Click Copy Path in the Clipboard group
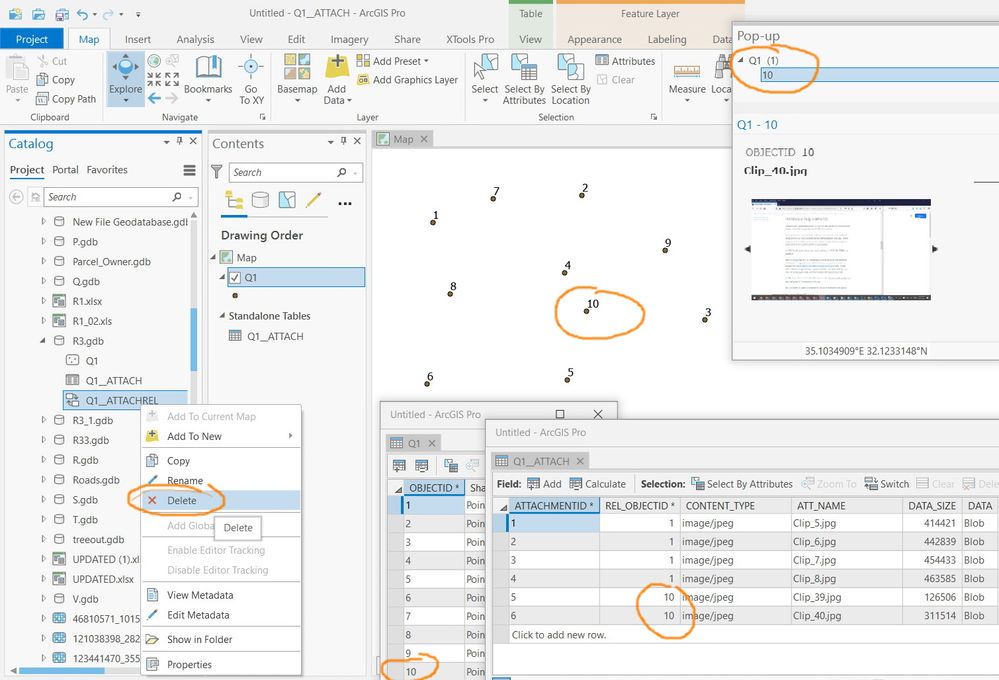The height and width of the screenshot is (680, 999). click(x=66, y=99)
